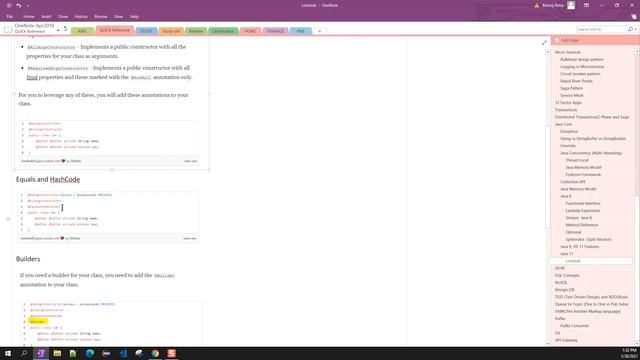Switch to the Resume section tab
The height and width of the screenshot is (360, 640).
(x=196, y=31)
